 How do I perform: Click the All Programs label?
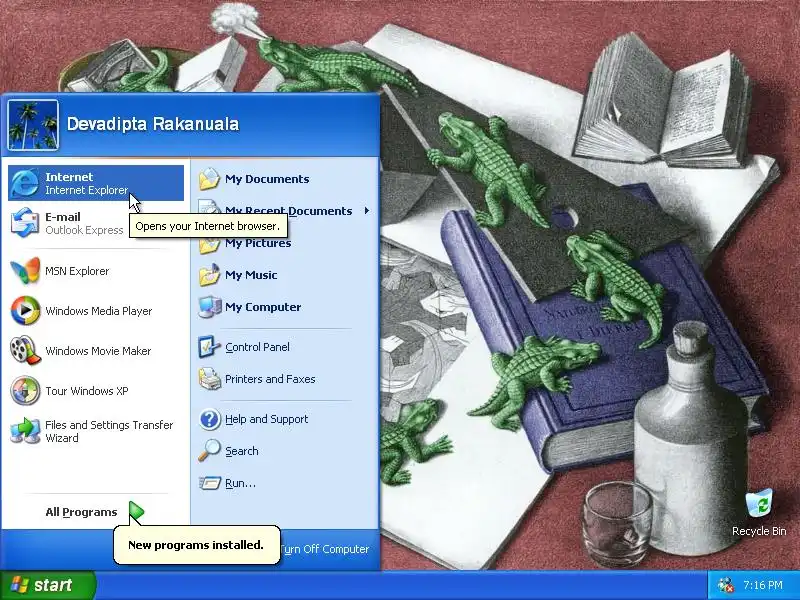point(81,512)
